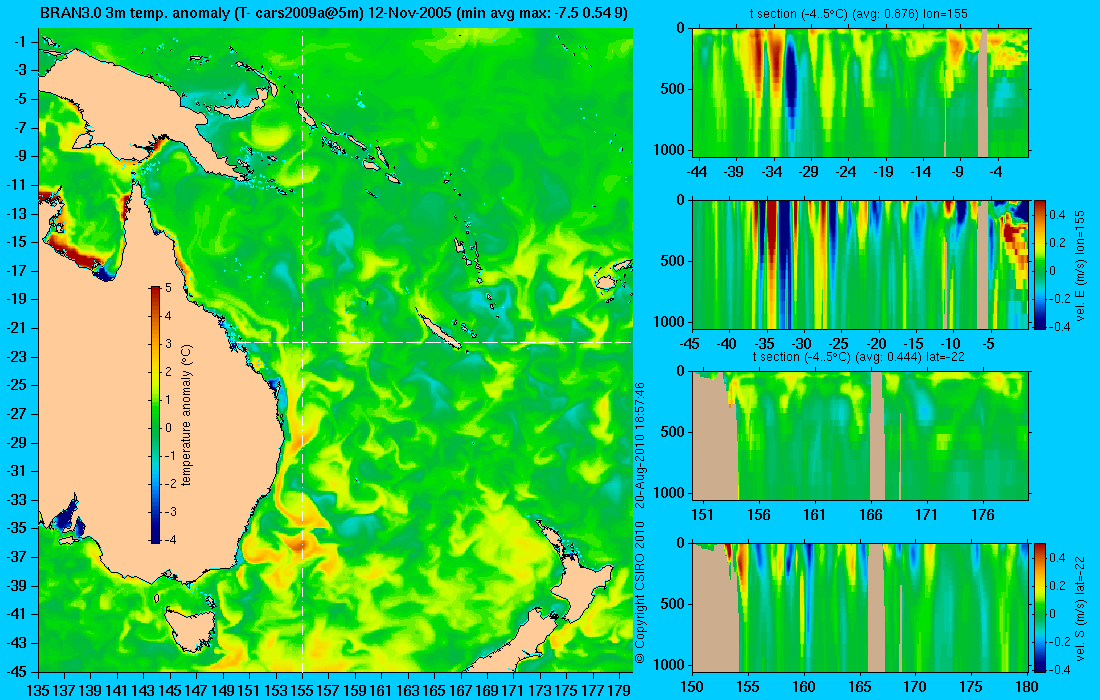Click the '-14' tick on top section panel
The width and height of the screenshot is (1100, 700).
click(x=920, y=172)
